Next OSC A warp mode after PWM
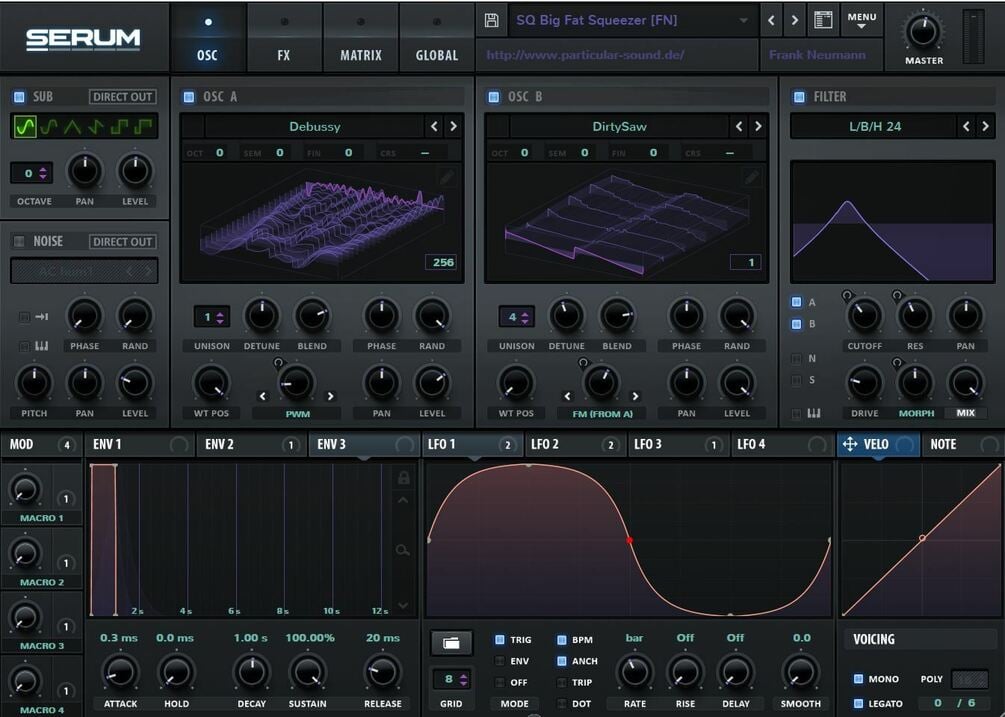 click(x=331, y=396)
